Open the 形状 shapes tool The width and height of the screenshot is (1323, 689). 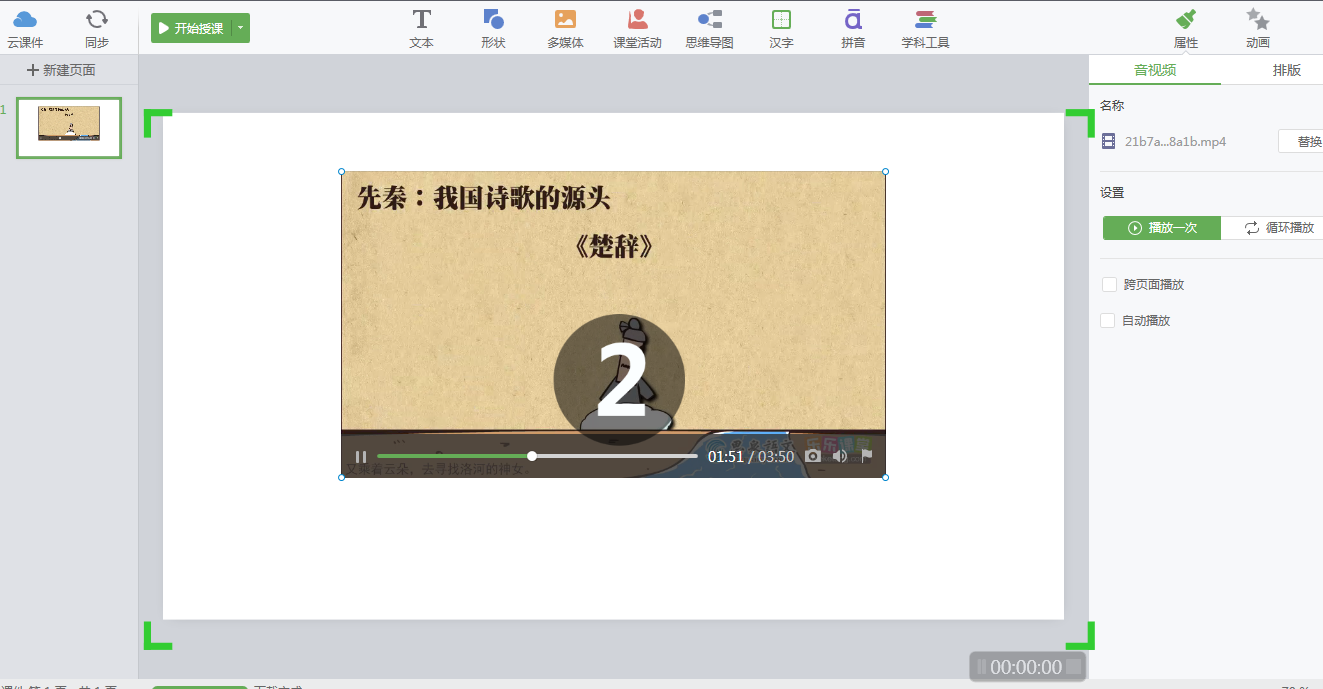(x=493, y=28)
